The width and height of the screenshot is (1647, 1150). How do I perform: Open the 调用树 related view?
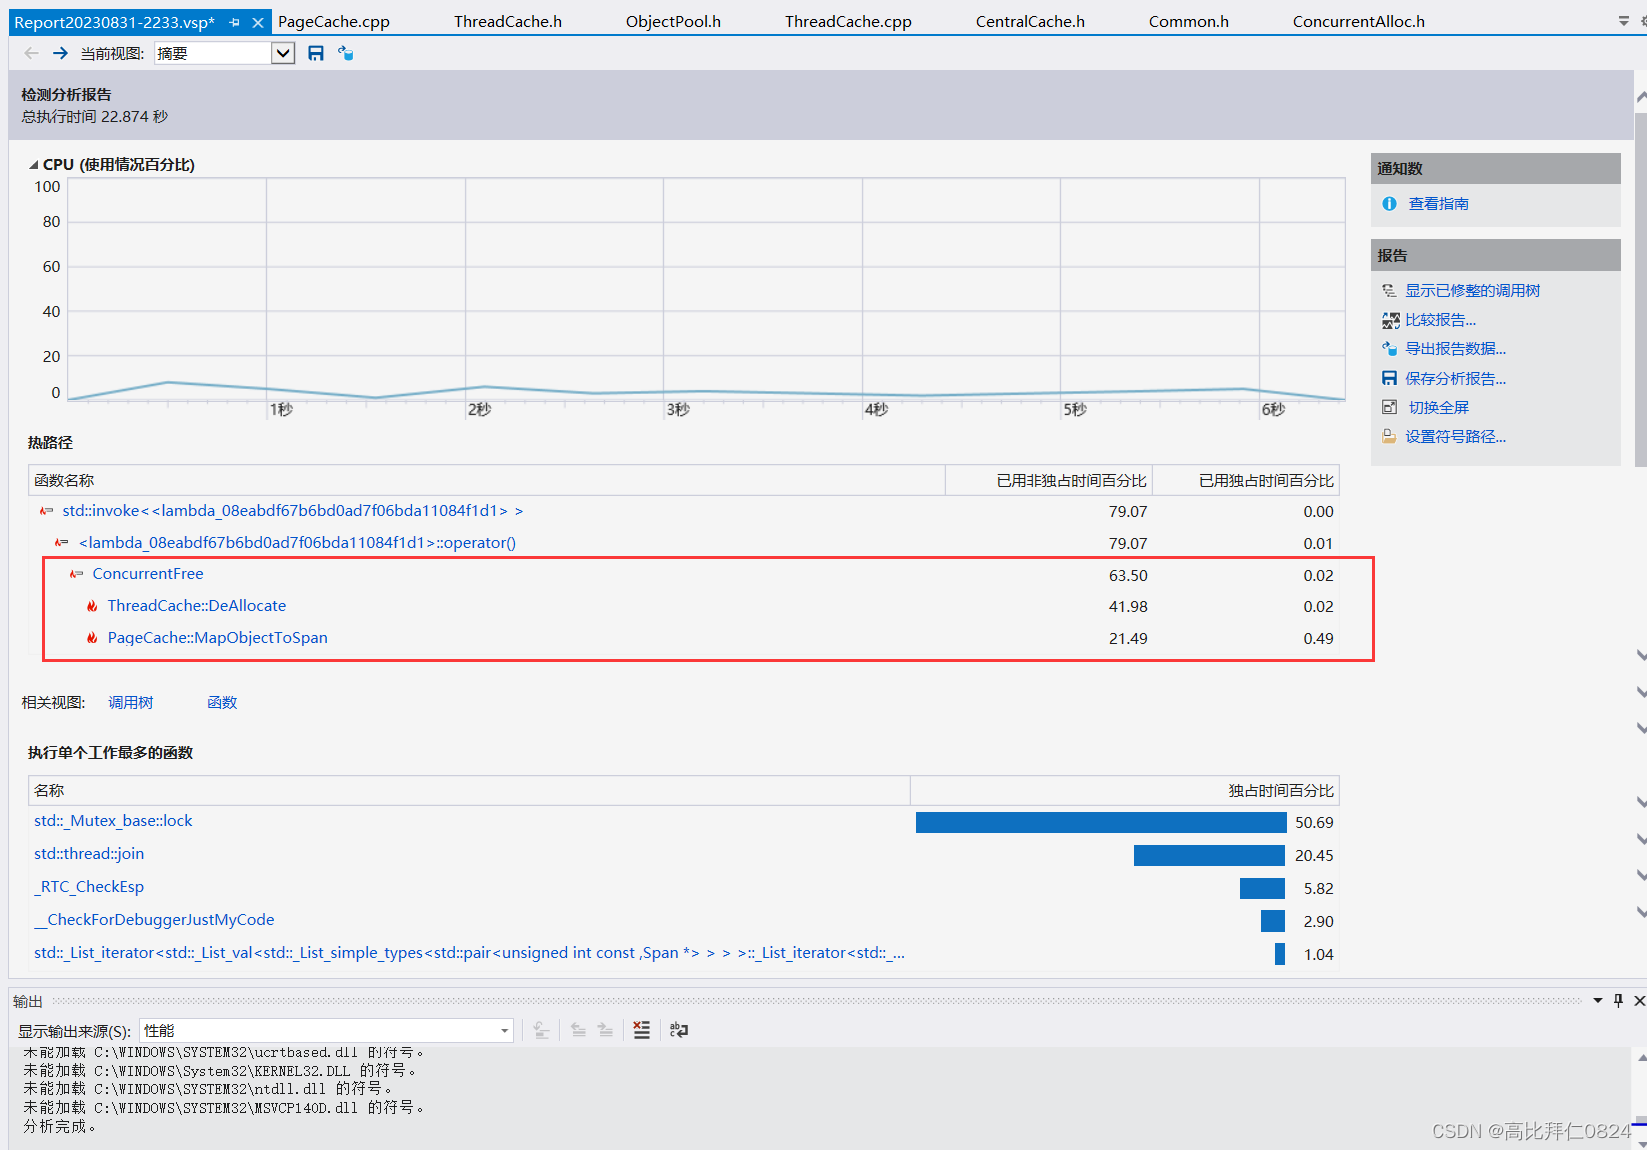click(x=131, y=703)
